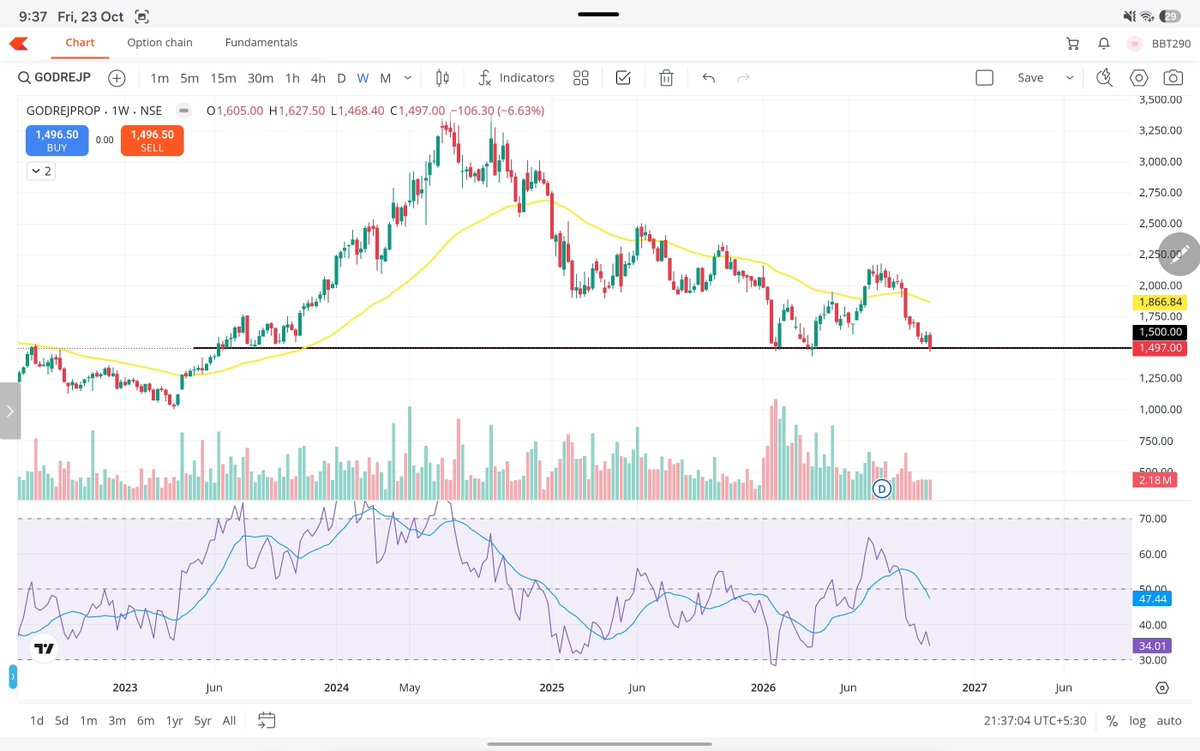Click the D dividend marker on chart
The width and height of the screenshot is (1200, 751).
pyautogui.click(x=882, y=489)
